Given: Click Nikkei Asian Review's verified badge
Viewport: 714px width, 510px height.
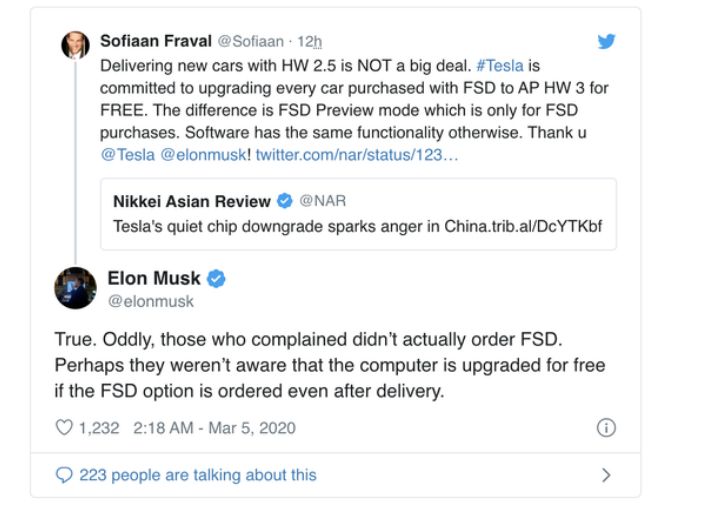Looking at the screenshot, I should 285,201.
